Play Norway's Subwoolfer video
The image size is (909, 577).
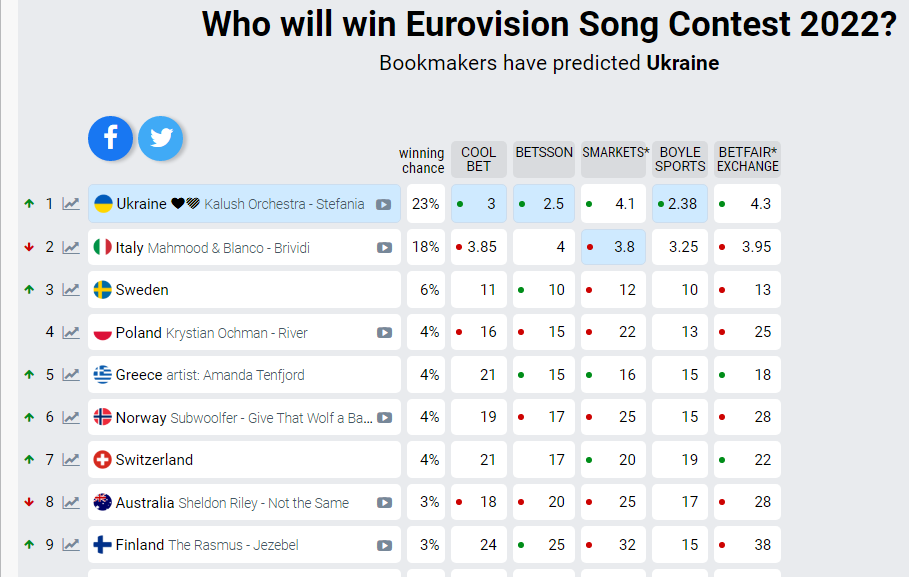click(x=384, y=418)
